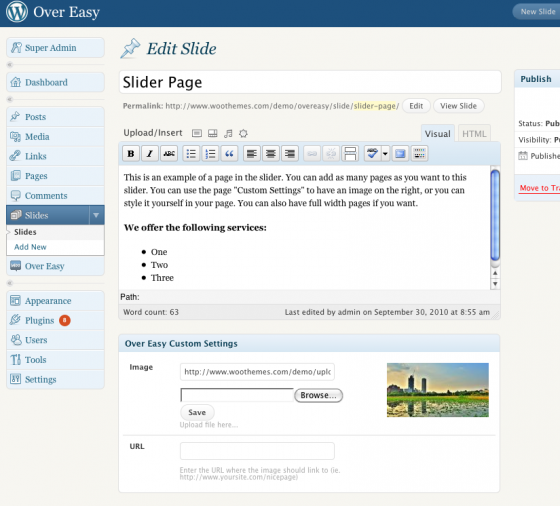Collapse the sidebar via arrow below Dashboard
The height and width of the screenshot is (506, 560).
[x=10, y=99]
